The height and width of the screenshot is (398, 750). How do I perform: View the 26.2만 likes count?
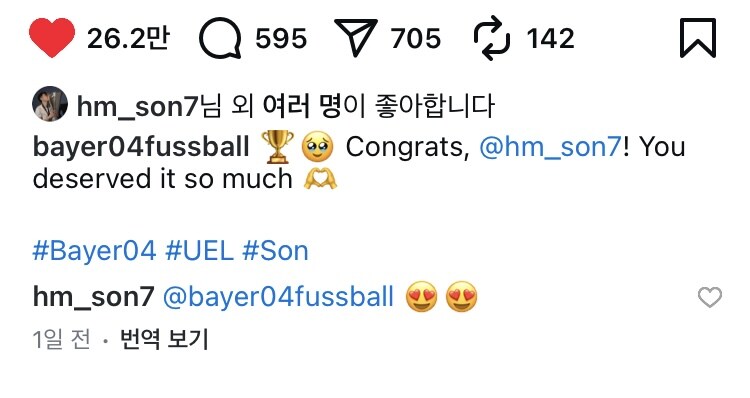[128, 38]
